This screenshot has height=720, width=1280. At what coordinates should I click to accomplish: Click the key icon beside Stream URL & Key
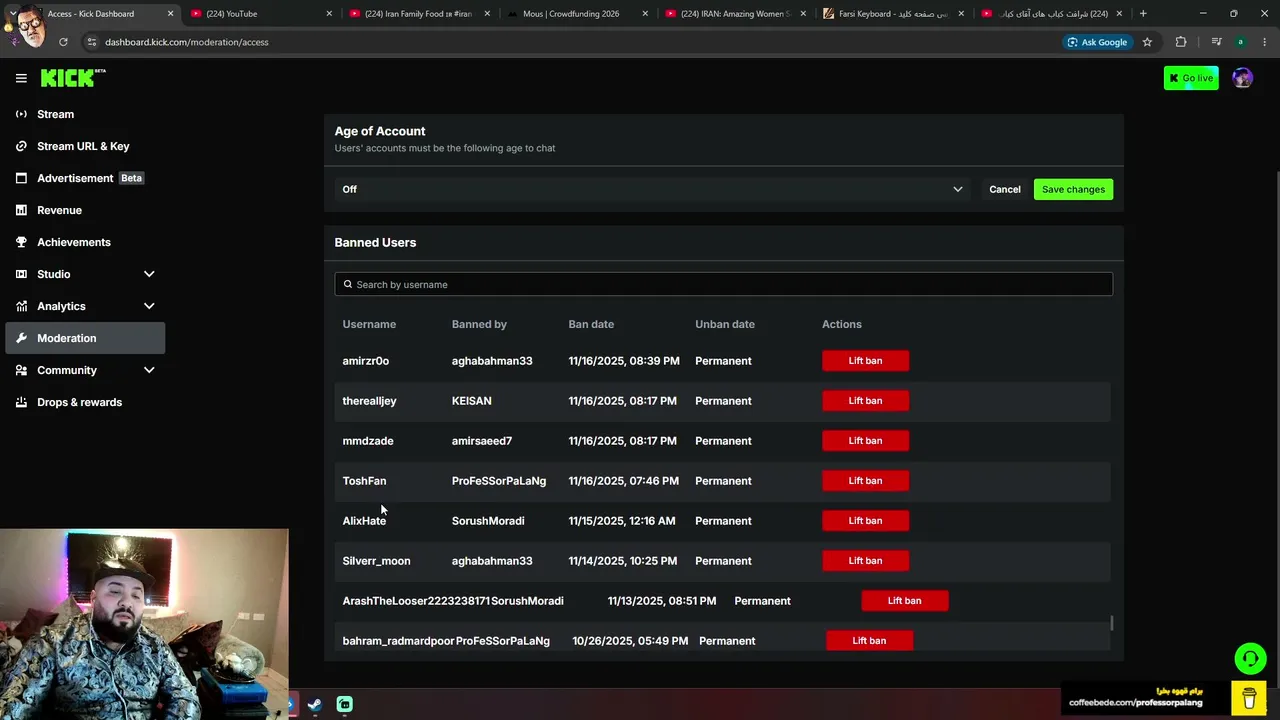(21, 146)
